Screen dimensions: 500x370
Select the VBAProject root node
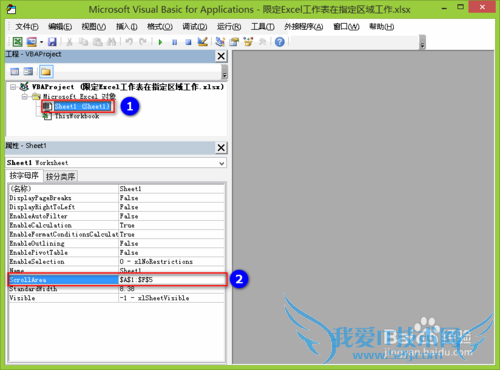[128, 87]
